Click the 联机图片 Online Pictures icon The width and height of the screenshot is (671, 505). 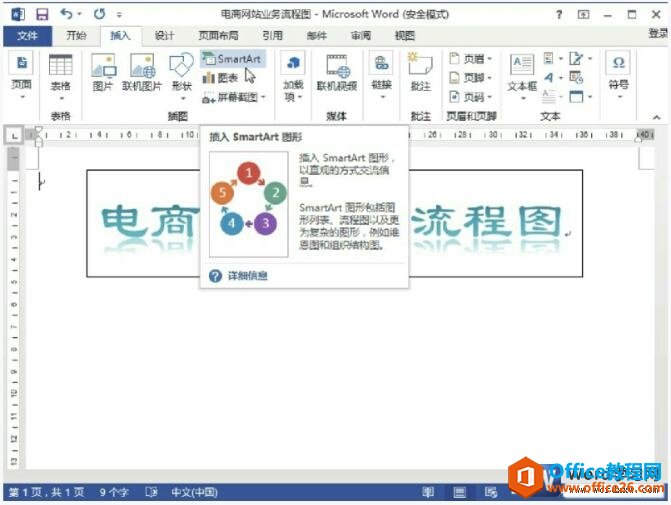(x=142, y=72)
